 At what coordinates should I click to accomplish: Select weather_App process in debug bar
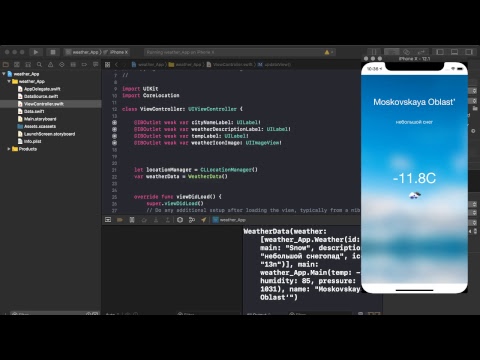click(230, 220)
